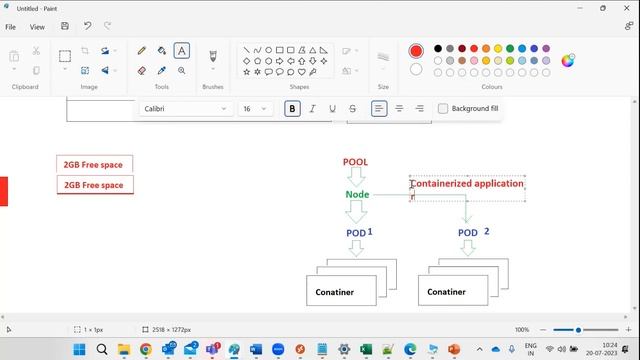
Task: Select the Triangle shape
Action: tap(313, 50)
